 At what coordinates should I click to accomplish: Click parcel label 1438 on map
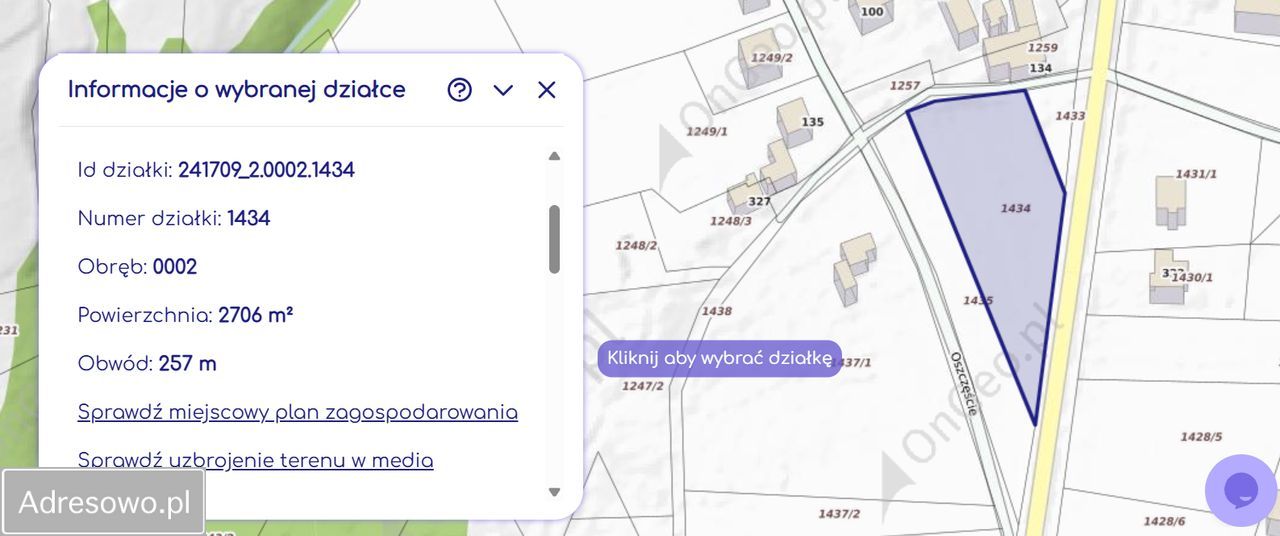click(x=717, y=311)
